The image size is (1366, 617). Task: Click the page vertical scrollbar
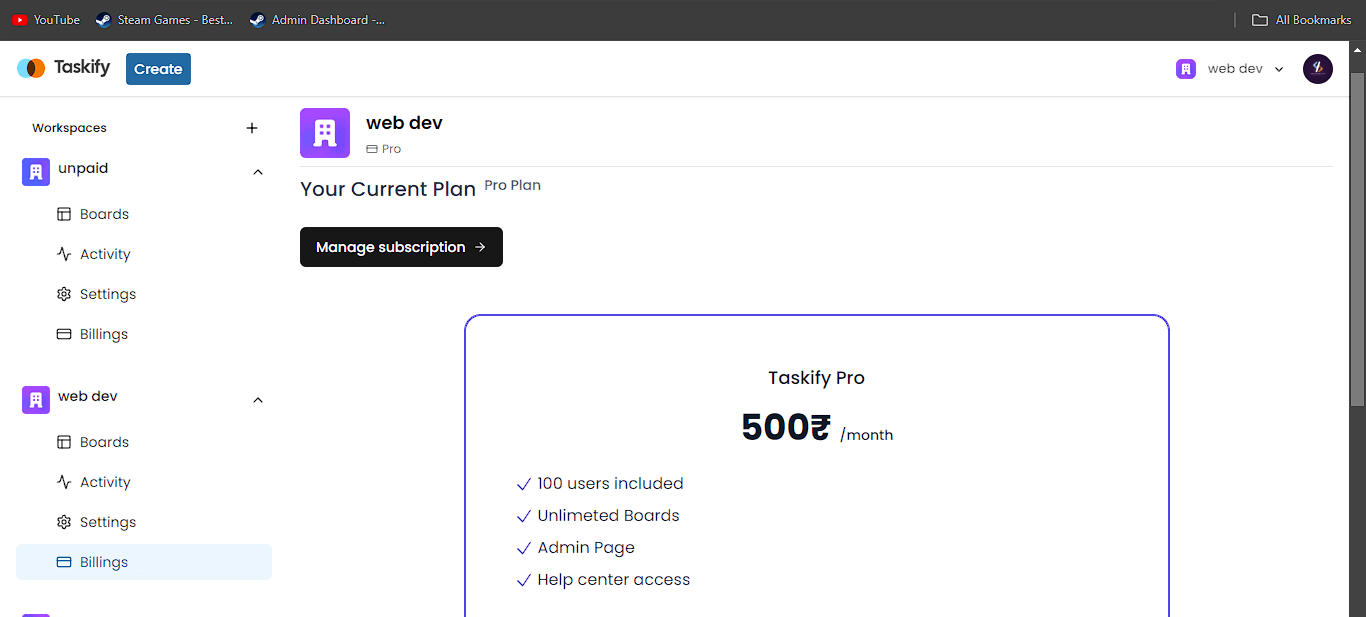tap(1357, 240)
